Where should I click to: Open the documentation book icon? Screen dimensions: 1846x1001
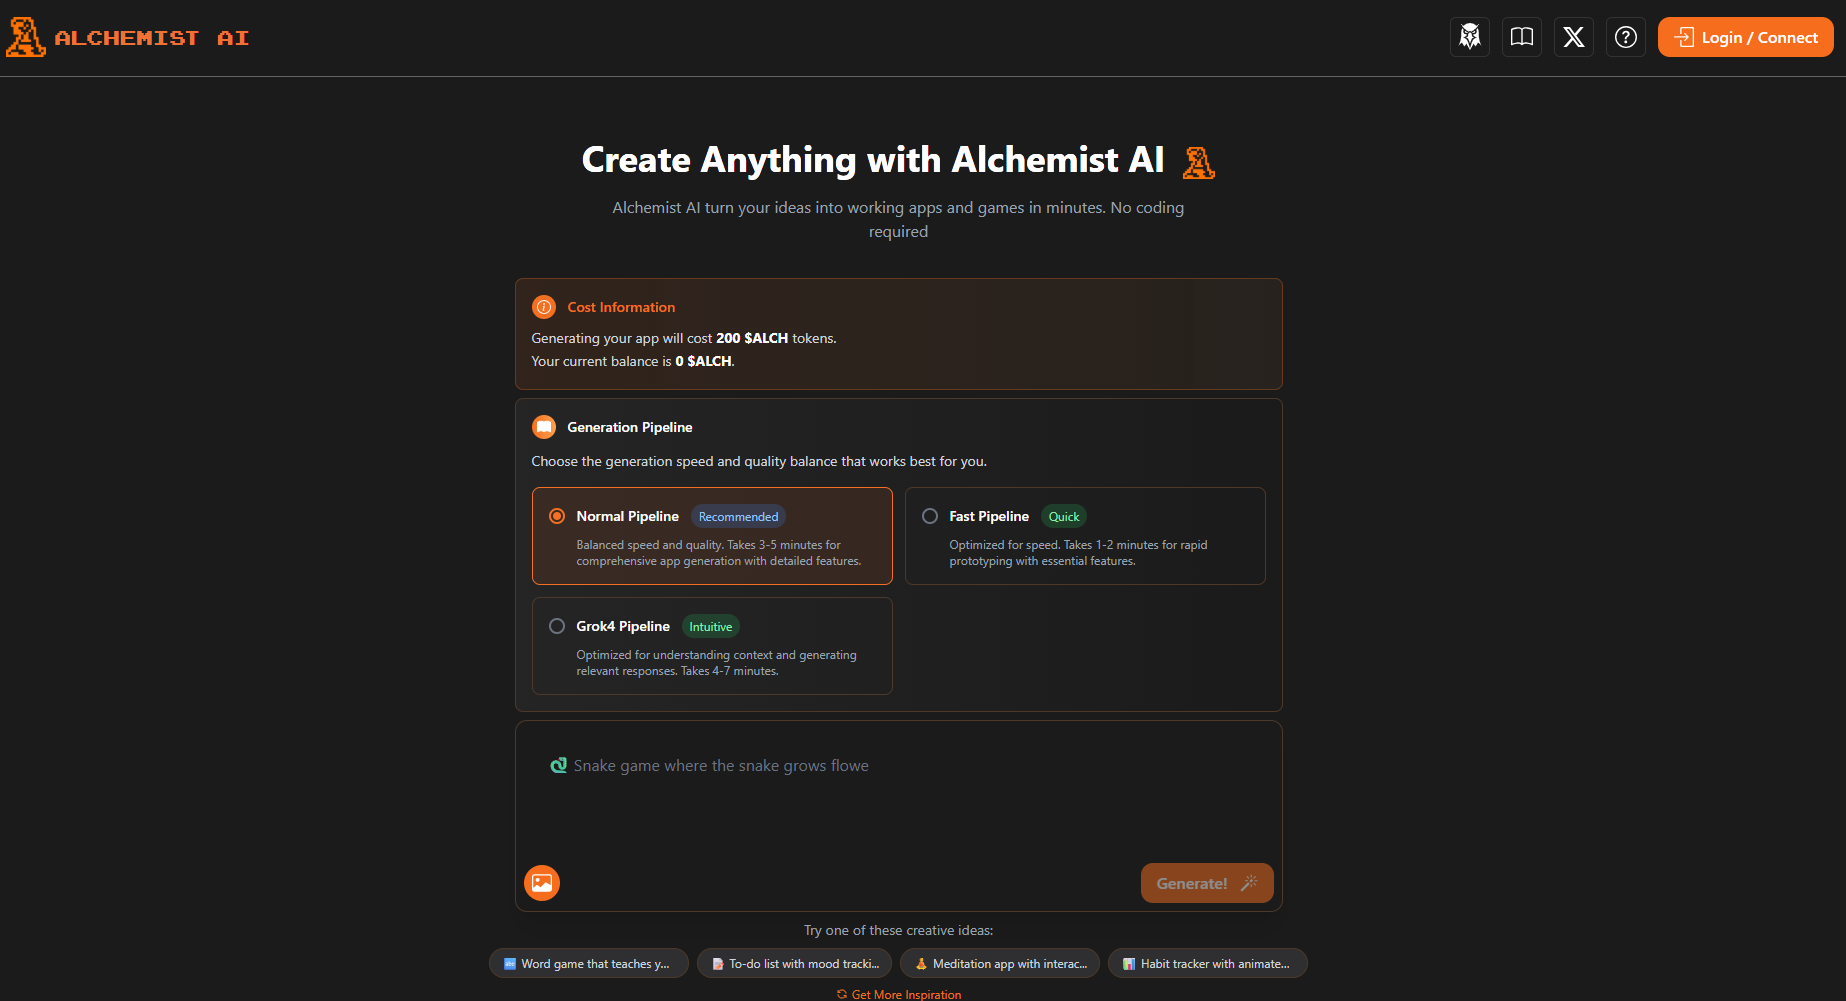(1522, 37)
